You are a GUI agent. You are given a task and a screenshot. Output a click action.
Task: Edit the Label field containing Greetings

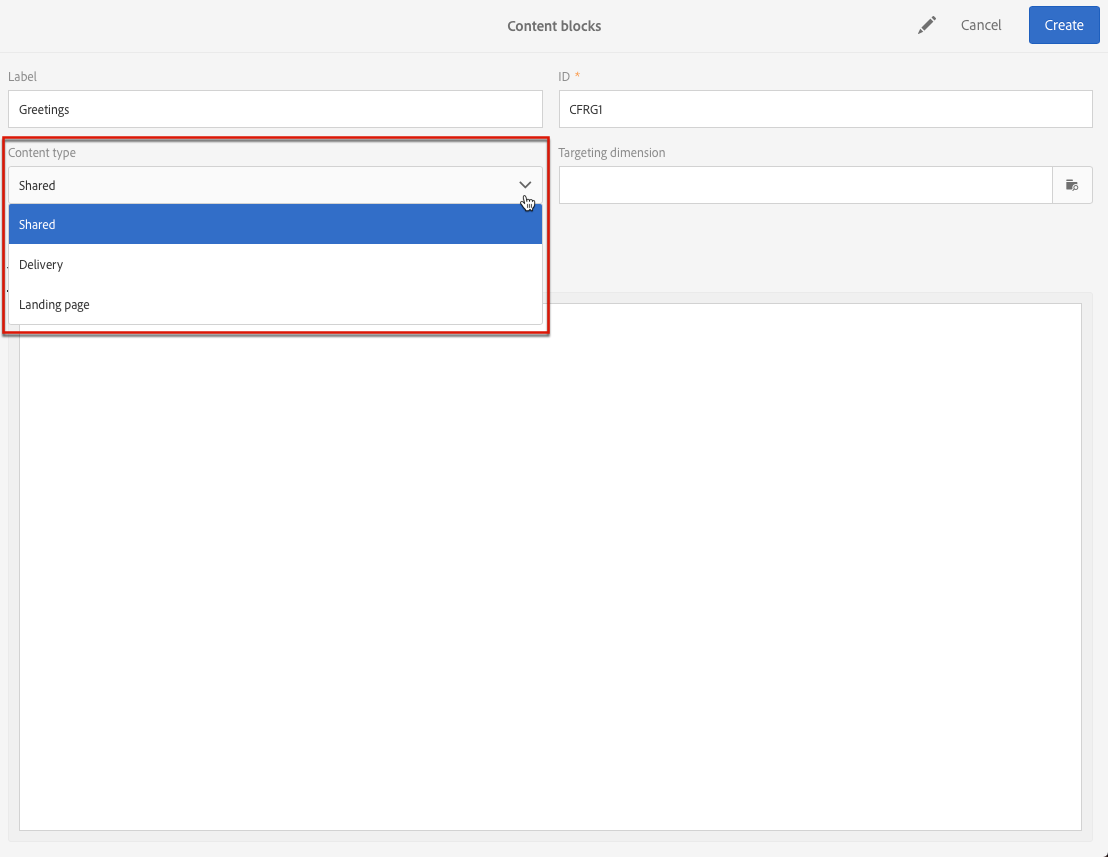(x=276, y=110)
